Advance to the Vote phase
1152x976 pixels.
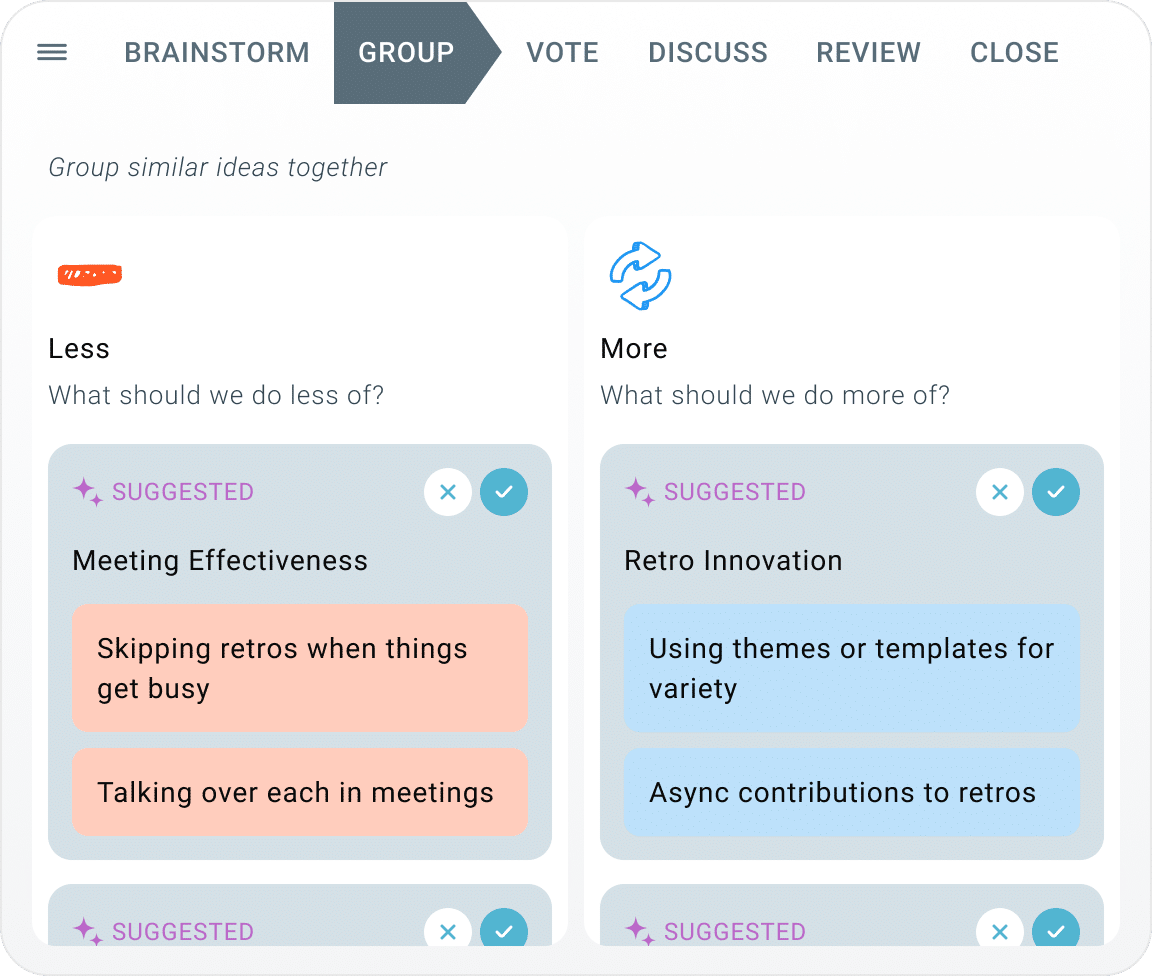click(562, 53)
